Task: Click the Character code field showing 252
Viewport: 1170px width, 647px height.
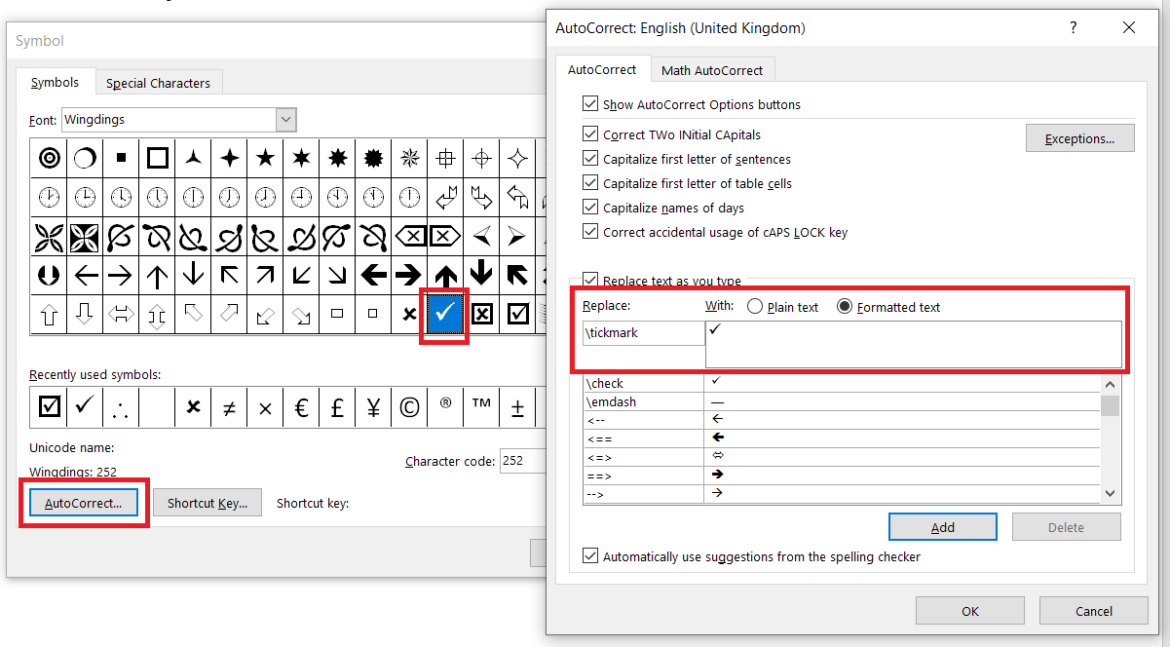Action: point(522,461)
